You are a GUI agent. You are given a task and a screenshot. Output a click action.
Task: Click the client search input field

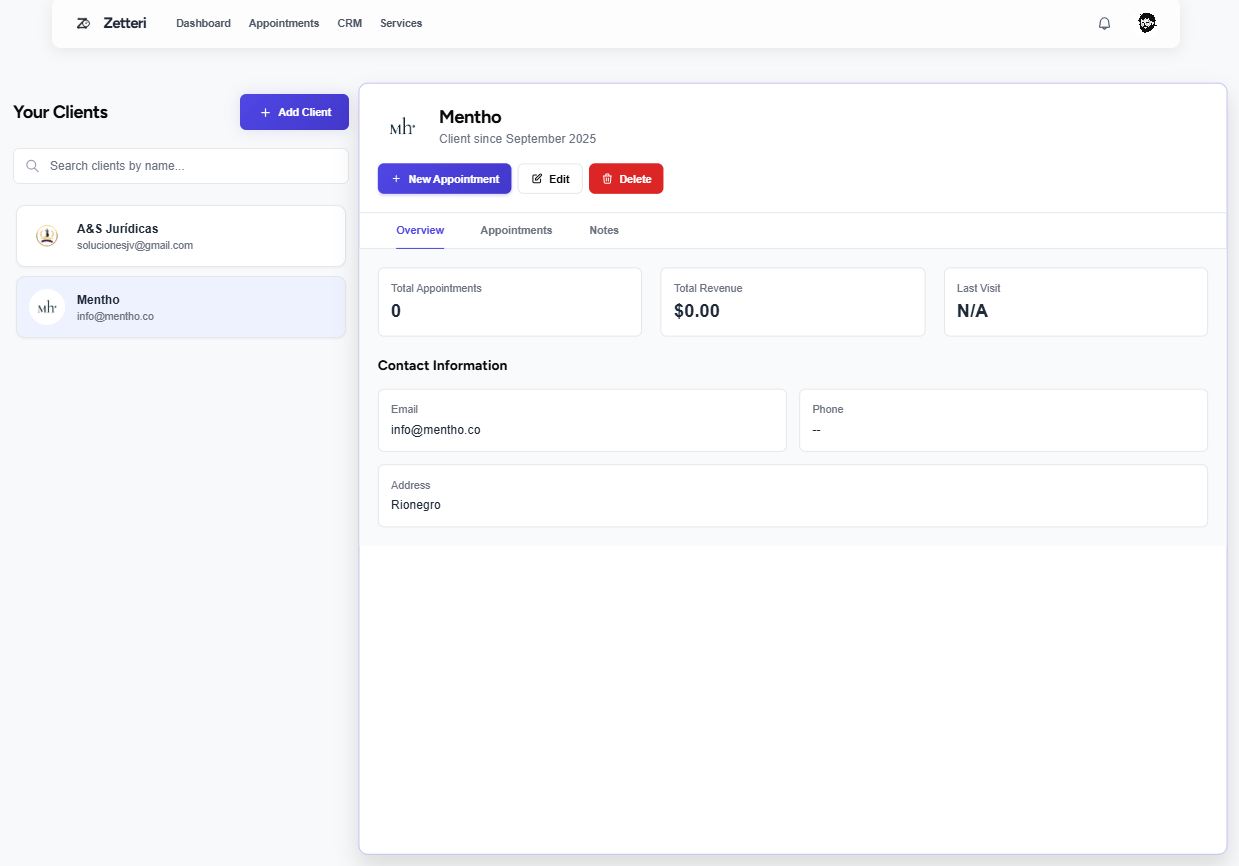[180, 165]
